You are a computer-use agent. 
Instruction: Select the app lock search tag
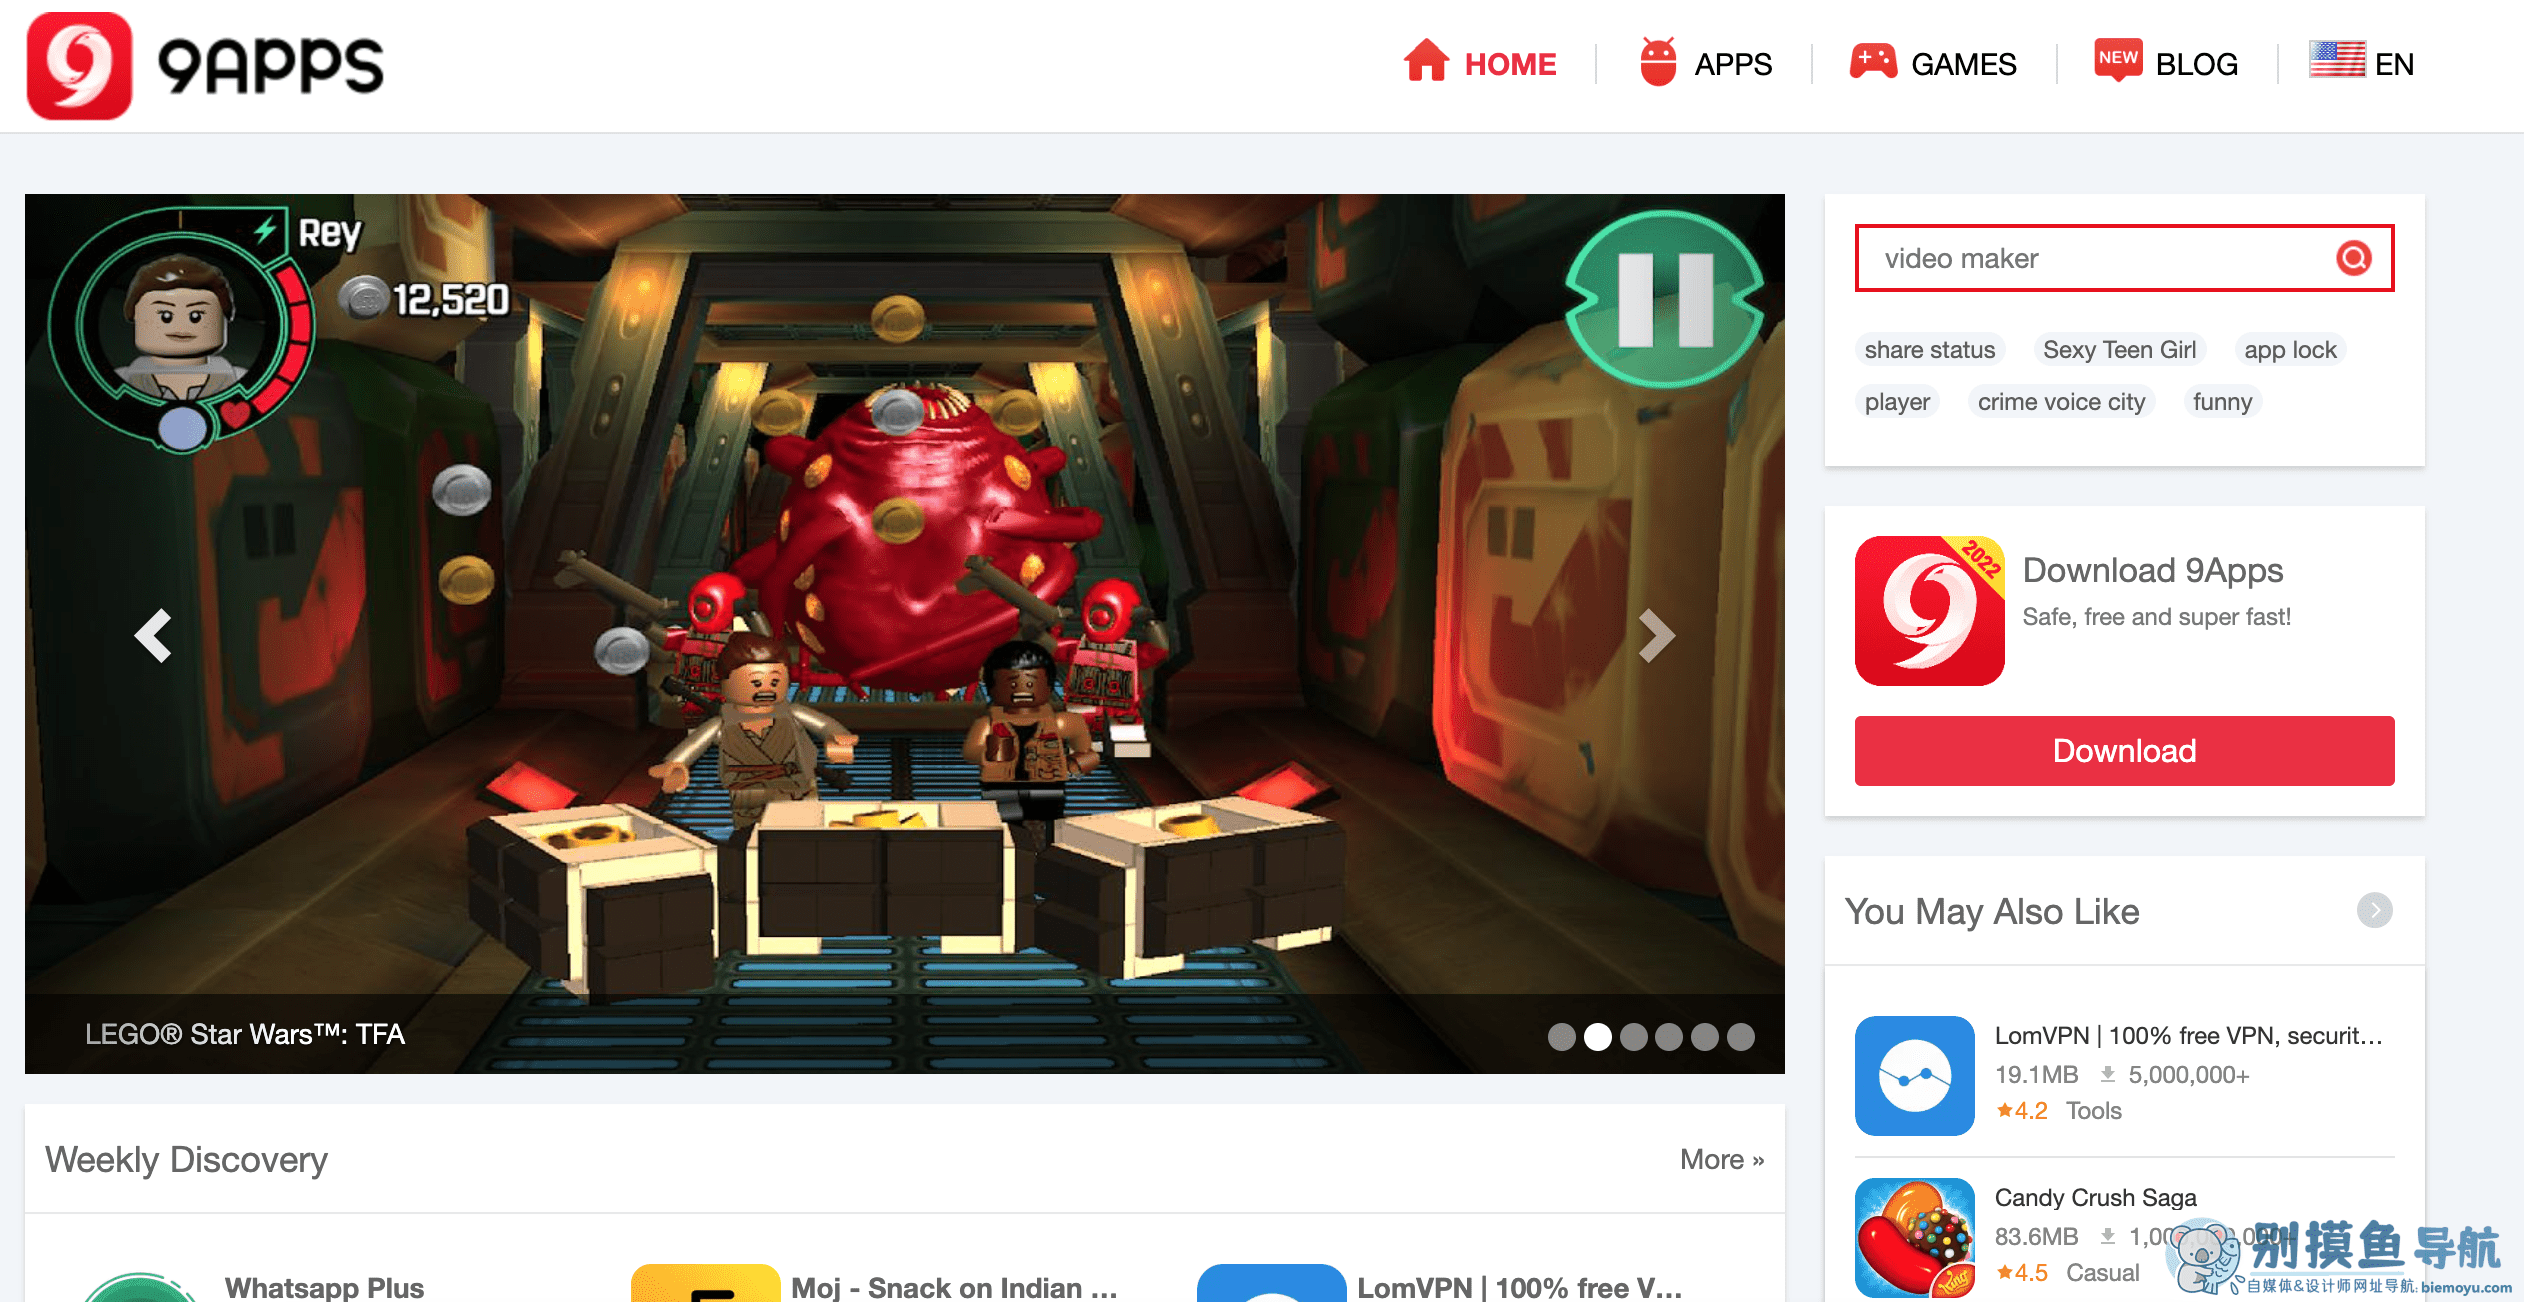point(2290,350)
